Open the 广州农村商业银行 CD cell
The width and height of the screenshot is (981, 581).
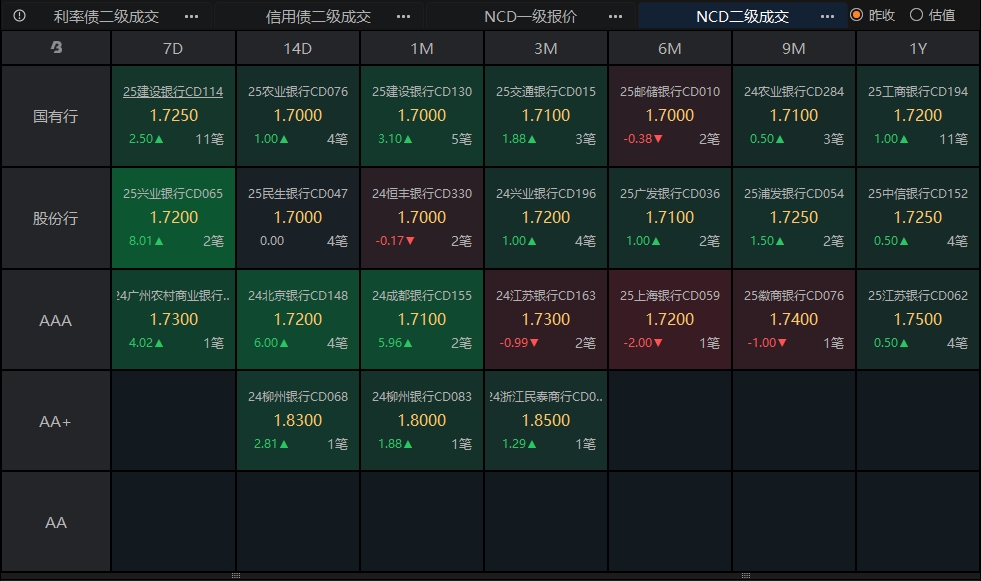(173, 319)
